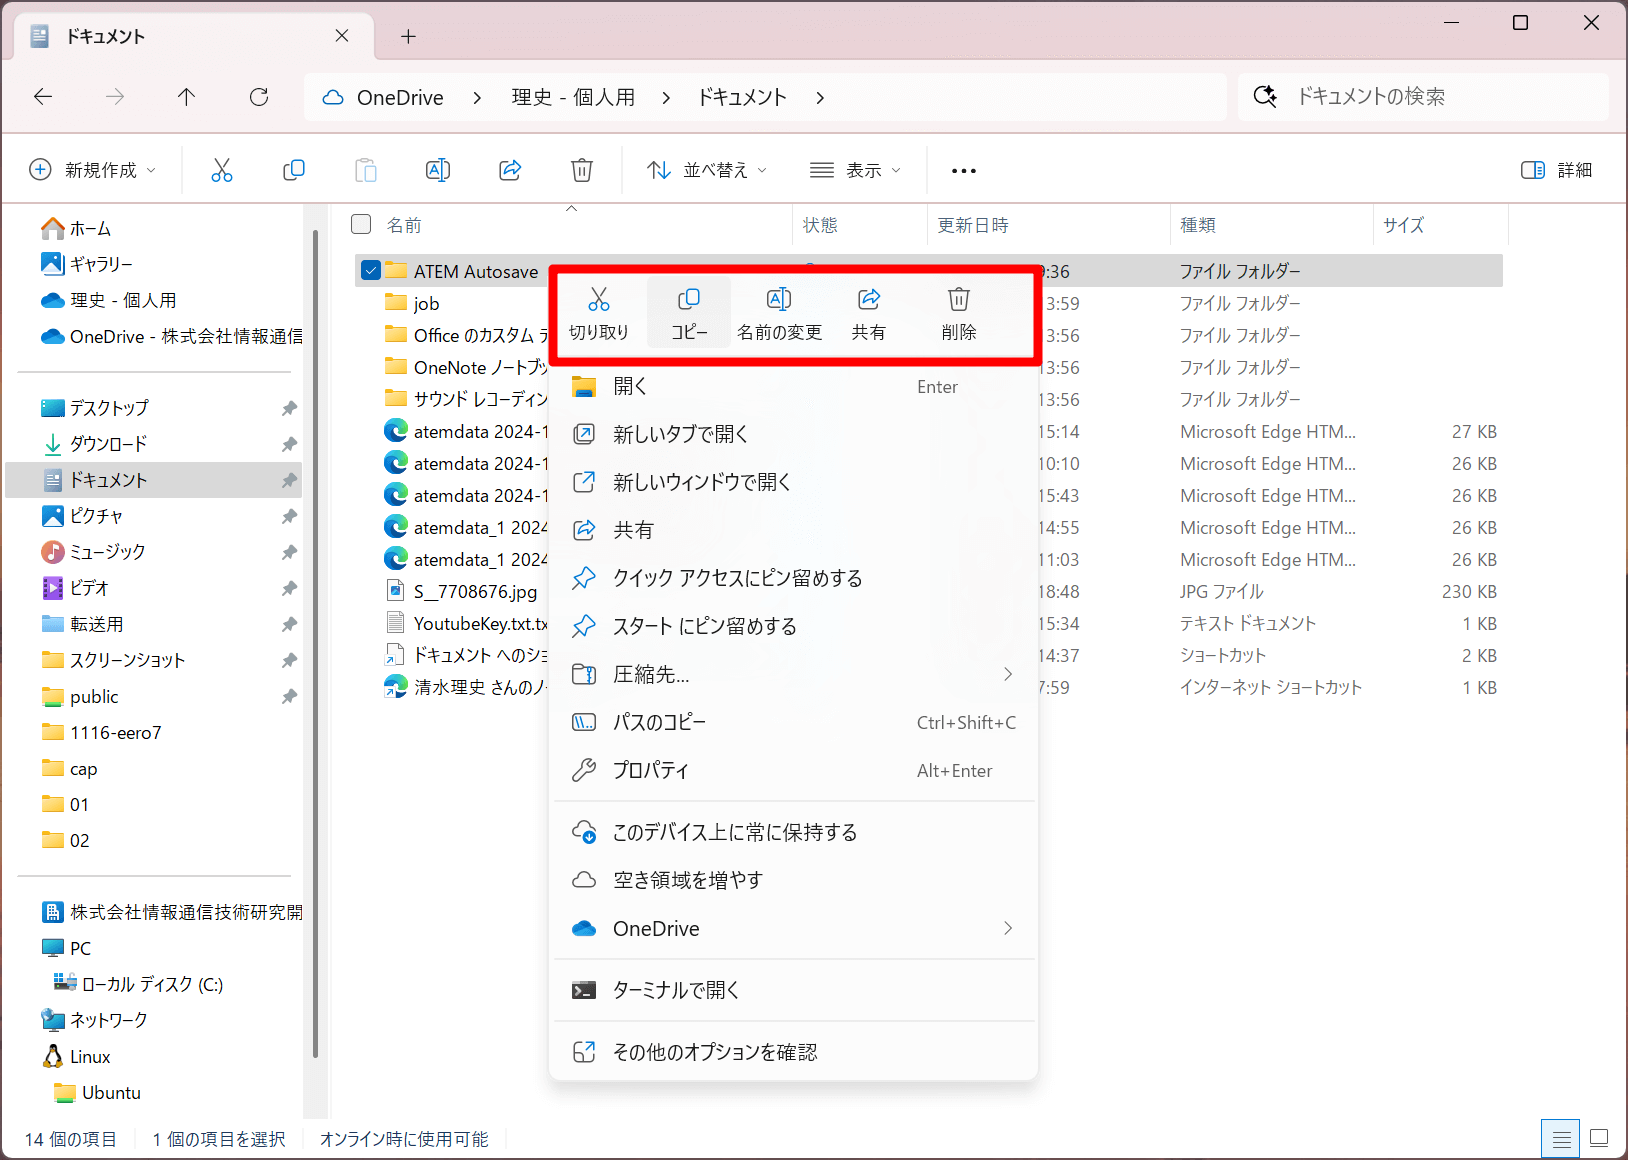This screenshot has width=1628, height=1160.
Task: Uncheck the ATEM Autosave checkbox
Action: click(371, 271)
